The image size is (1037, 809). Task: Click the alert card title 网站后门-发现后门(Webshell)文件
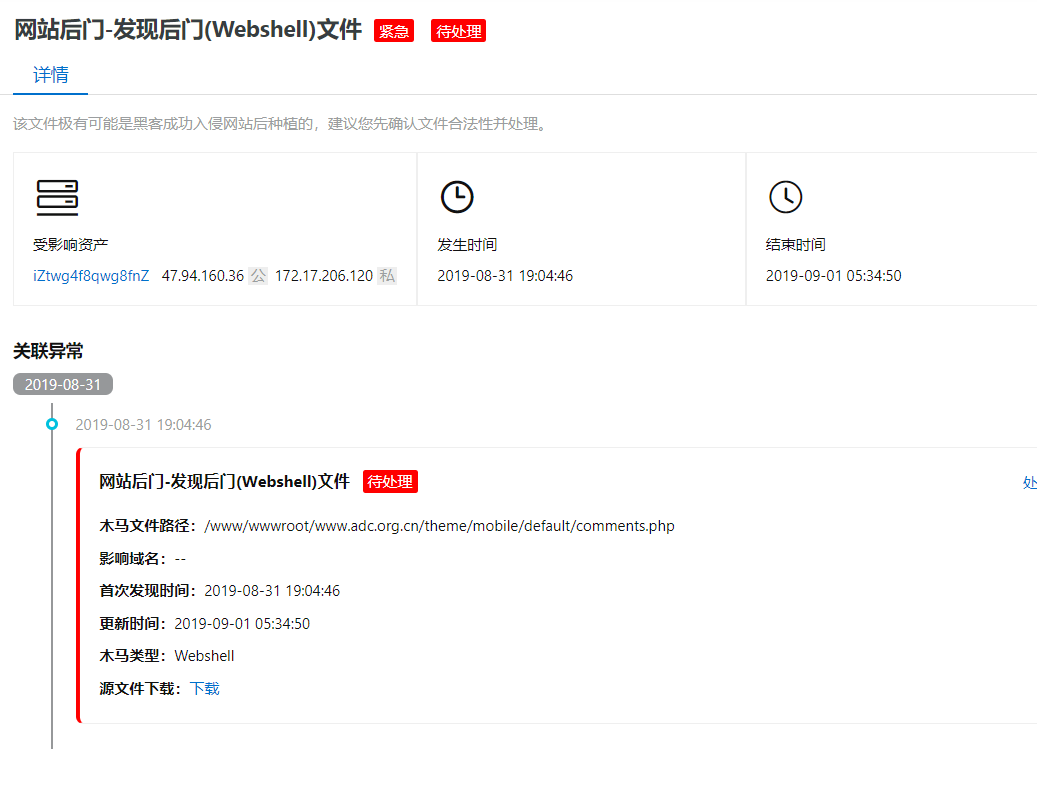pos(224,482)
